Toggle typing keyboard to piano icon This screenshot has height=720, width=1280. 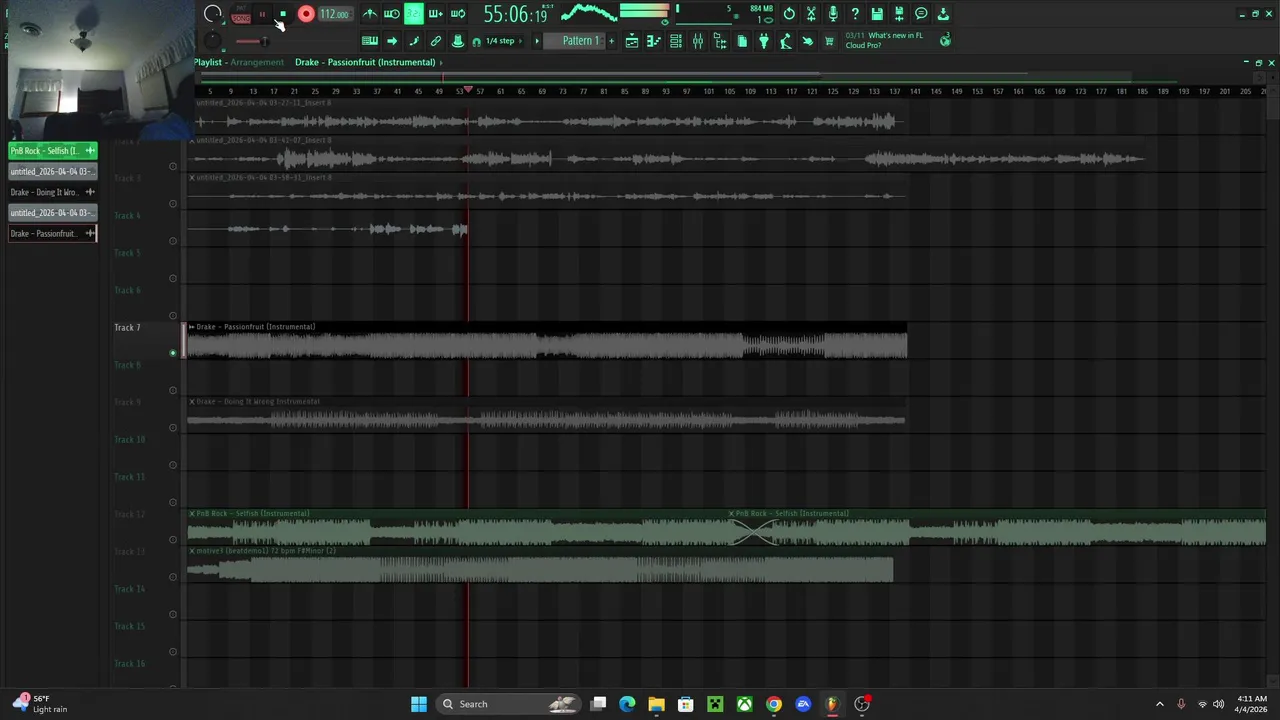(x=370, y=41)
